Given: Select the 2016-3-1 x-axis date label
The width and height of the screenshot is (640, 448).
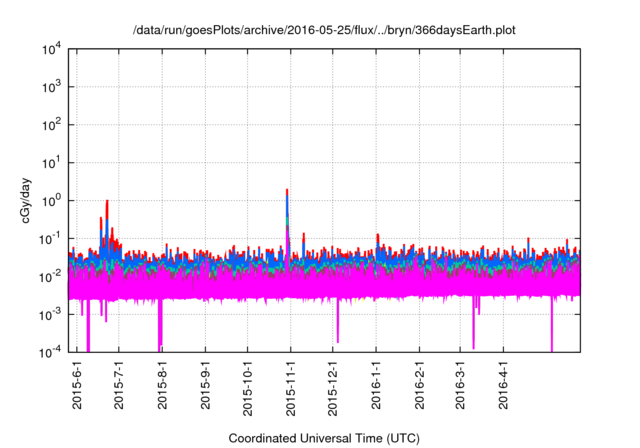Looking at the screenshot, I should click(460, 386).
